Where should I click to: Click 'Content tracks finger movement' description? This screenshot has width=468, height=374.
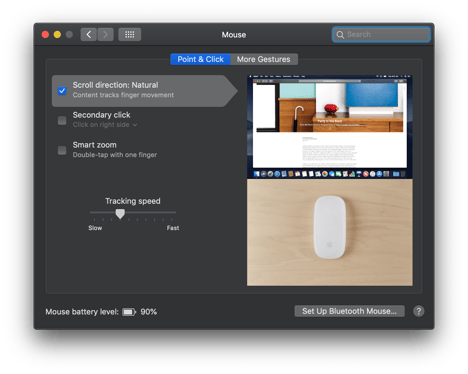tap(123, 95)
